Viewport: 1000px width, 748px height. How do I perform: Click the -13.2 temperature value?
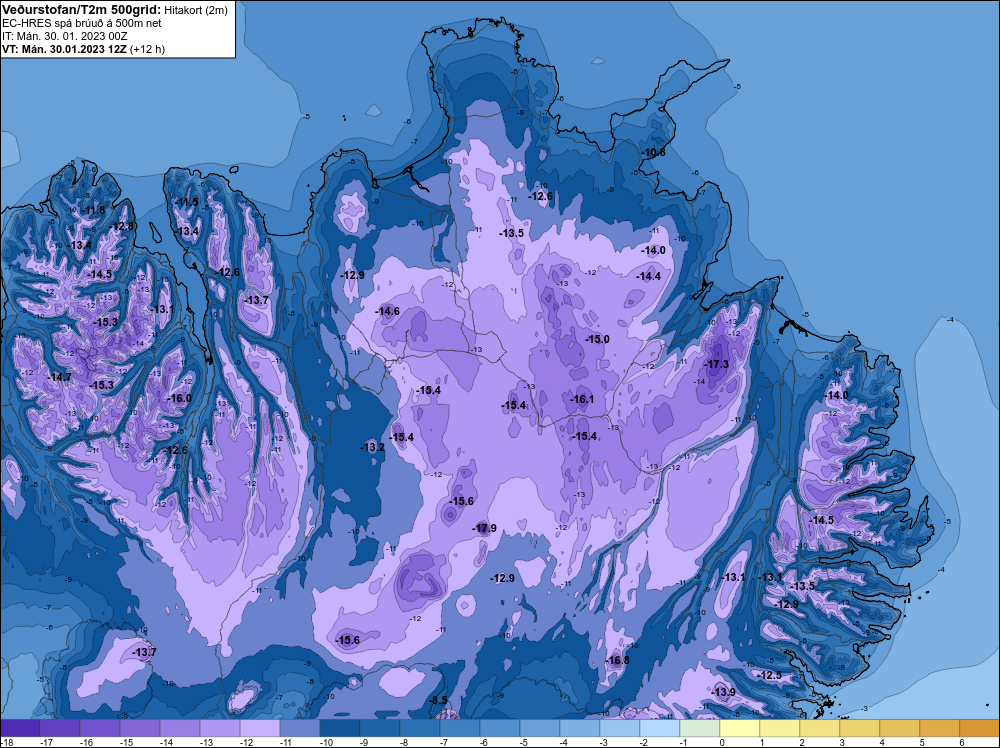[372, 447]
